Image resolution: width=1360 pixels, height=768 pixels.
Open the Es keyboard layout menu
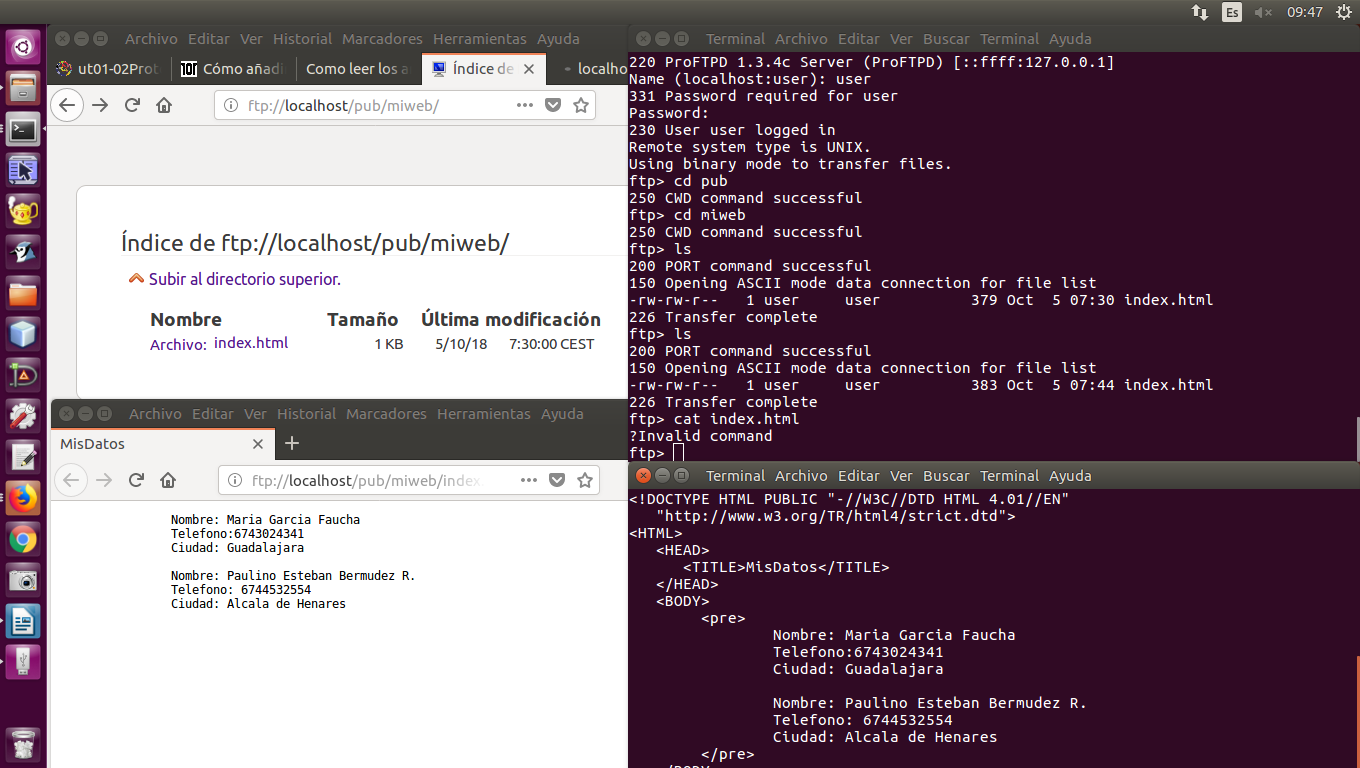point(1232,12)
